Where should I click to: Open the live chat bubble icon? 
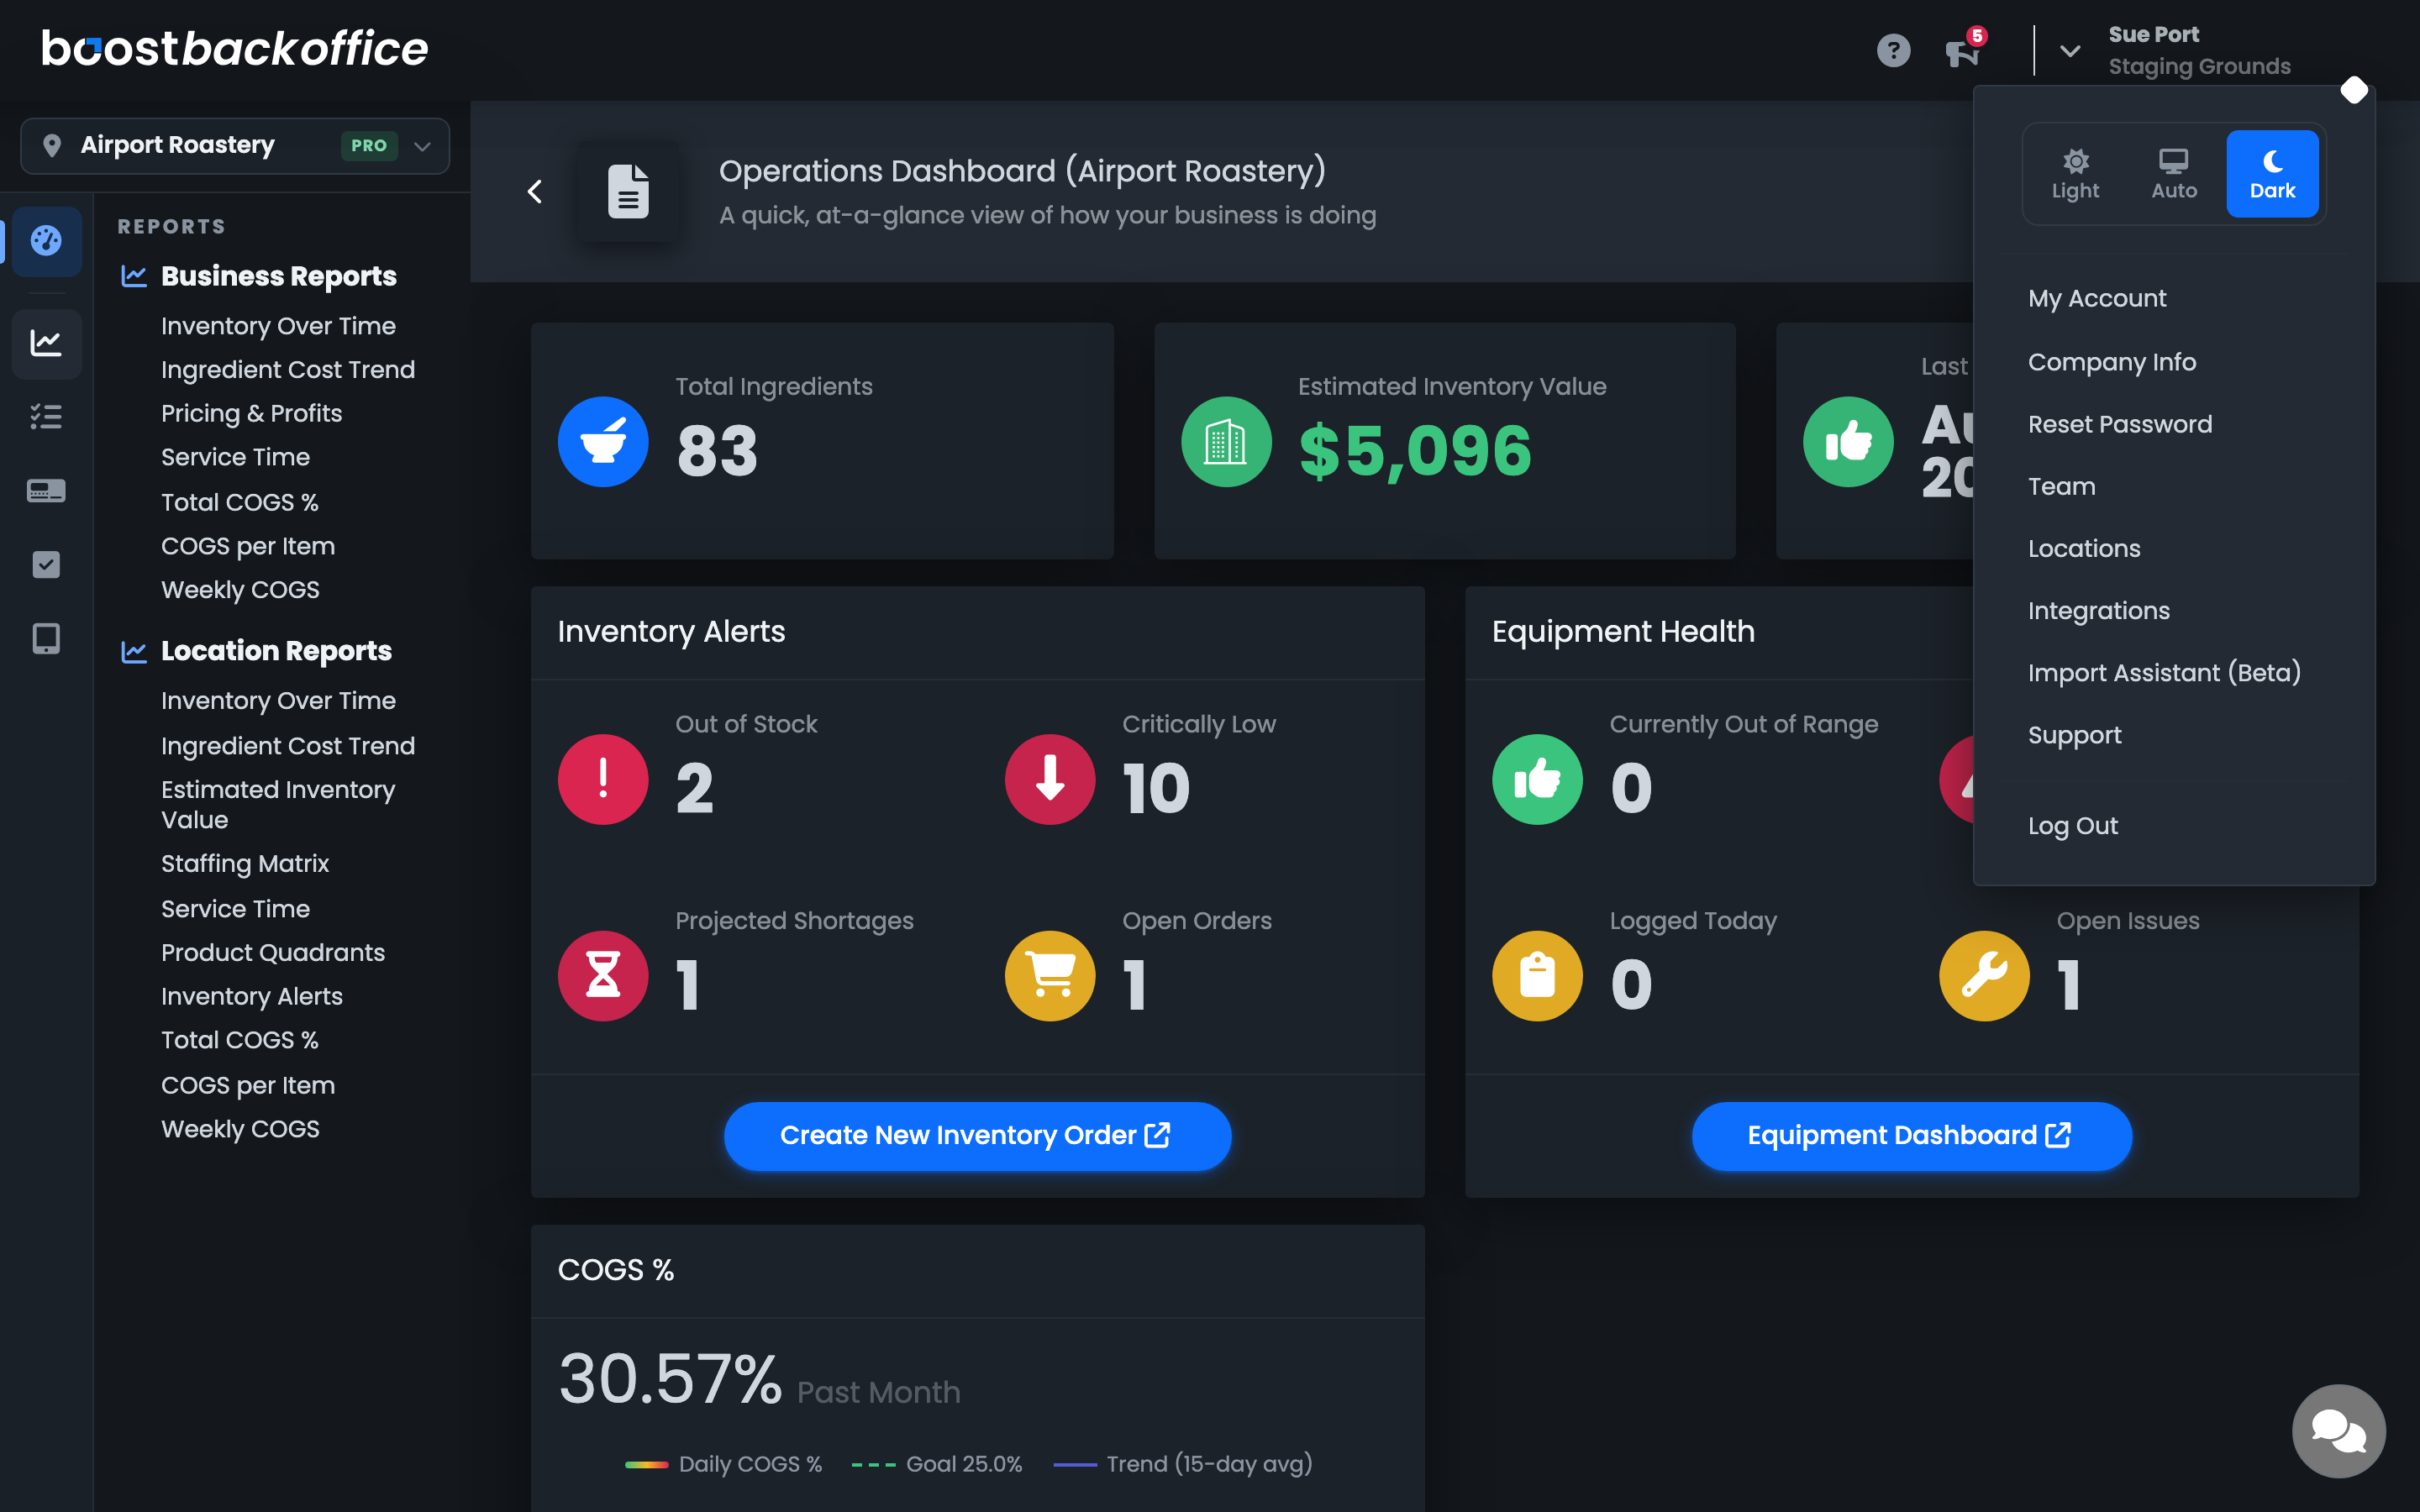coord(2338,1430)
